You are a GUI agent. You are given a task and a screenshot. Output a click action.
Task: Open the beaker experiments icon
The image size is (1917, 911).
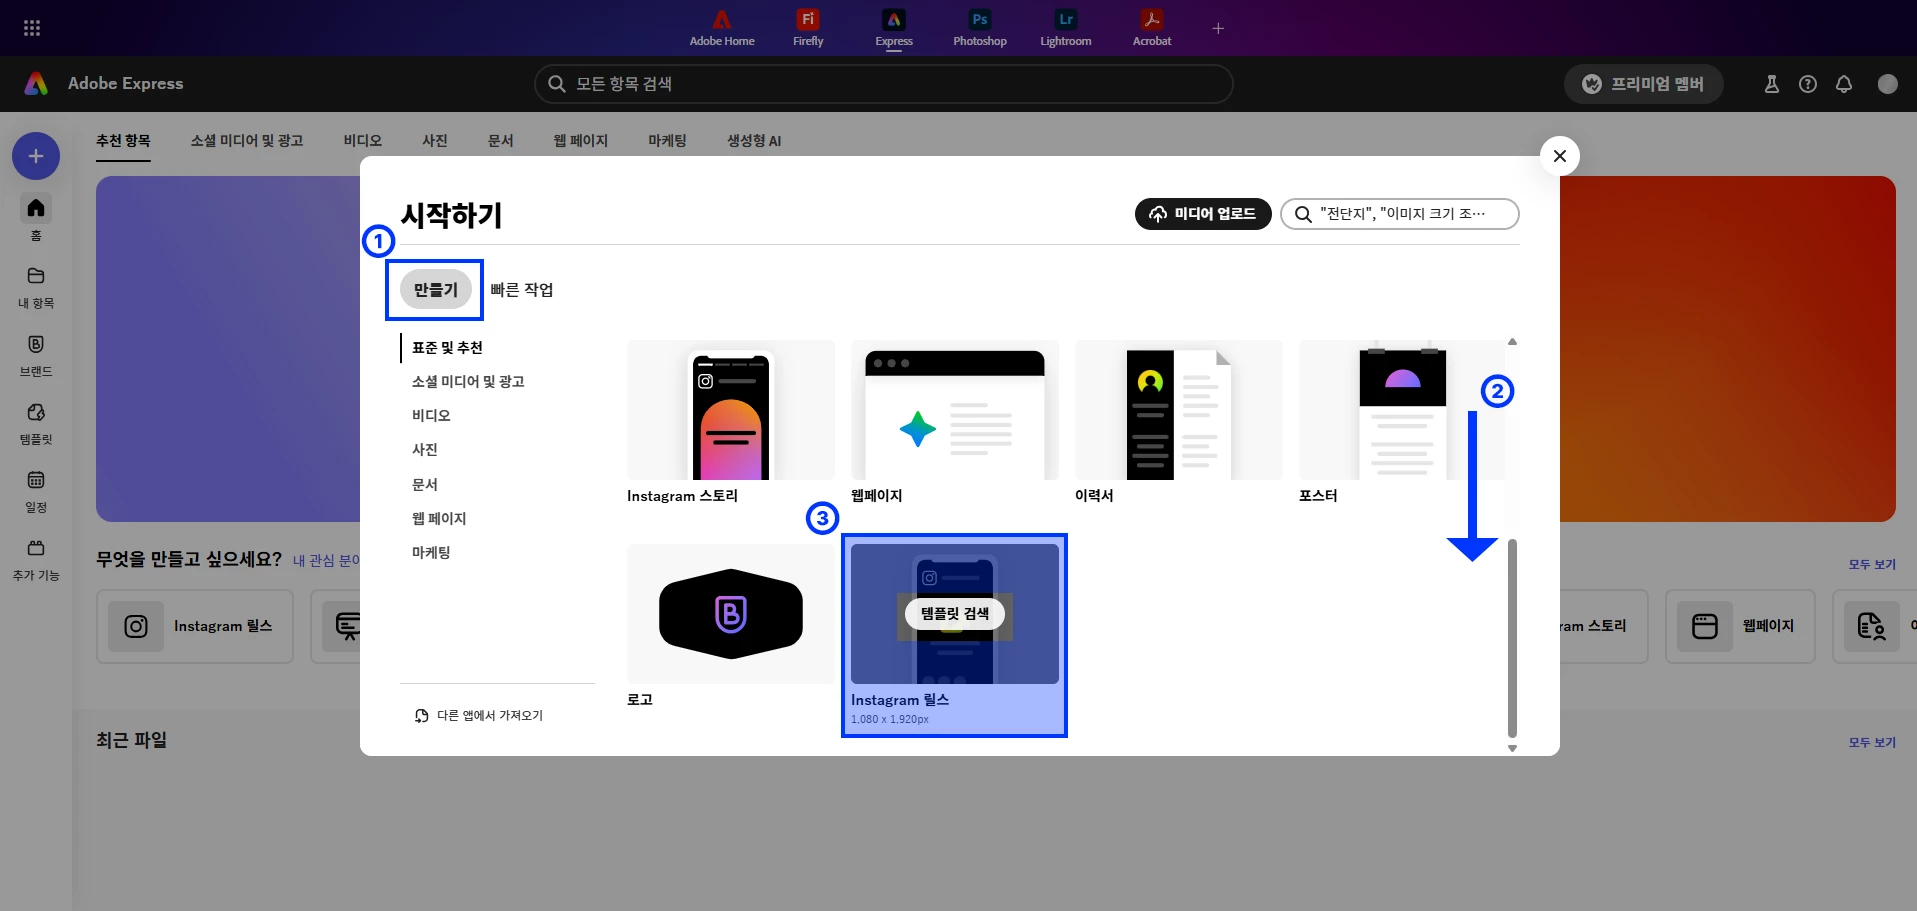1772,84
